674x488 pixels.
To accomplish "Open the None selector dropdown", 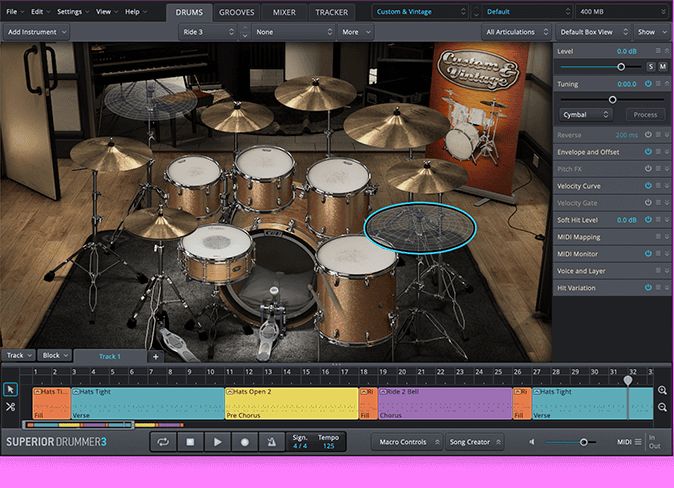I will tap(294, 32).
